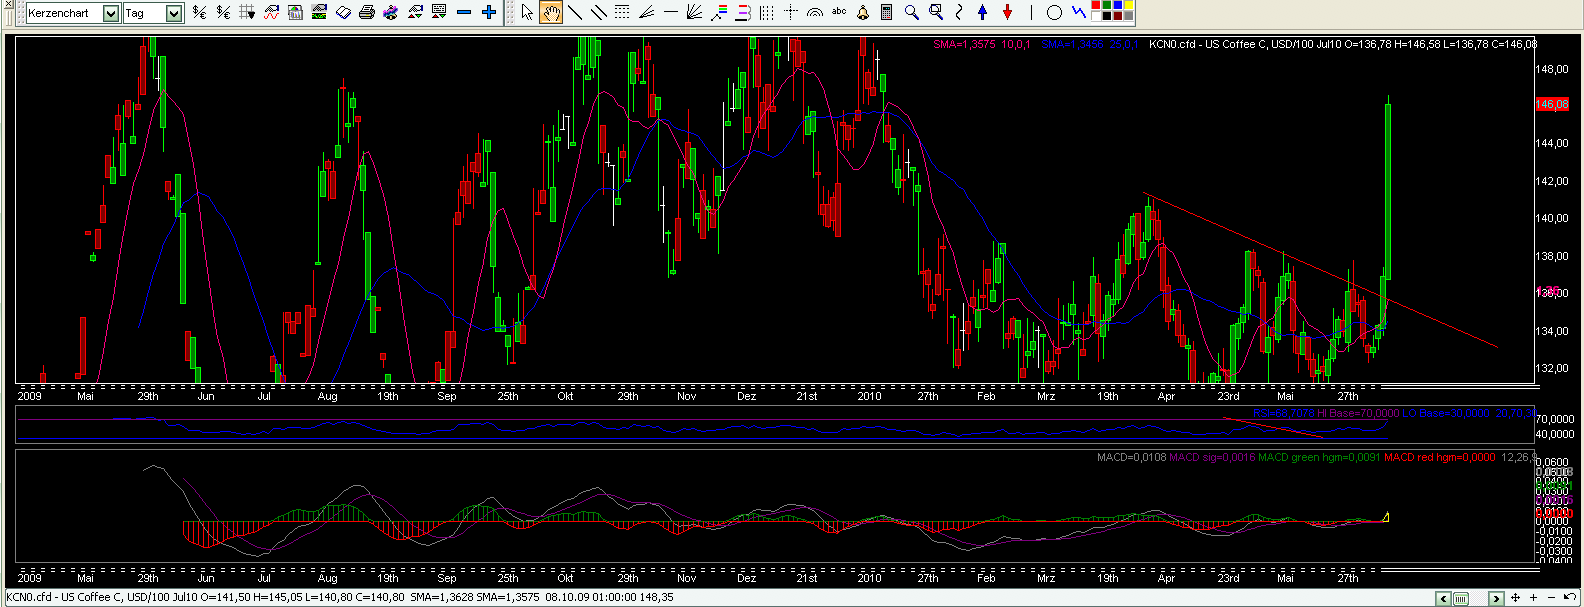The height and width of the screenshot is (607, 1584).
Task: Click the horizontal chart scrollbar thumb
Action: (1461, 598)
